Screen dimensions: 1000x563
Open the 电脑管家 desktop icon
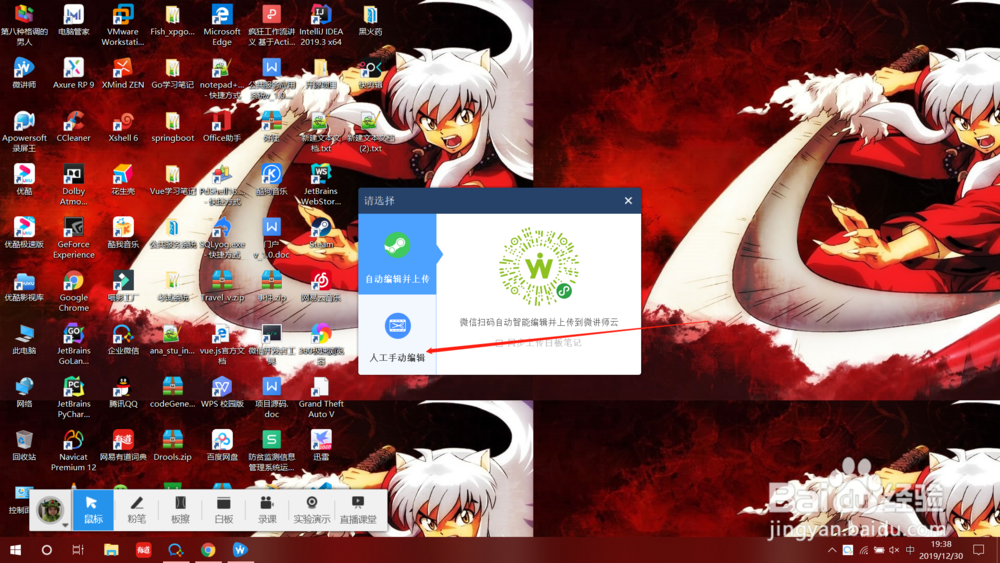coord(73,20)
